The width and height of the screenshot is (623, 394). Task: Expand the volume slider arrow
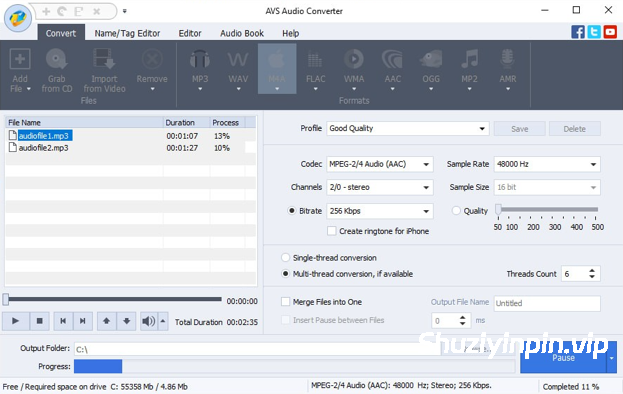[x=163, y=321]
